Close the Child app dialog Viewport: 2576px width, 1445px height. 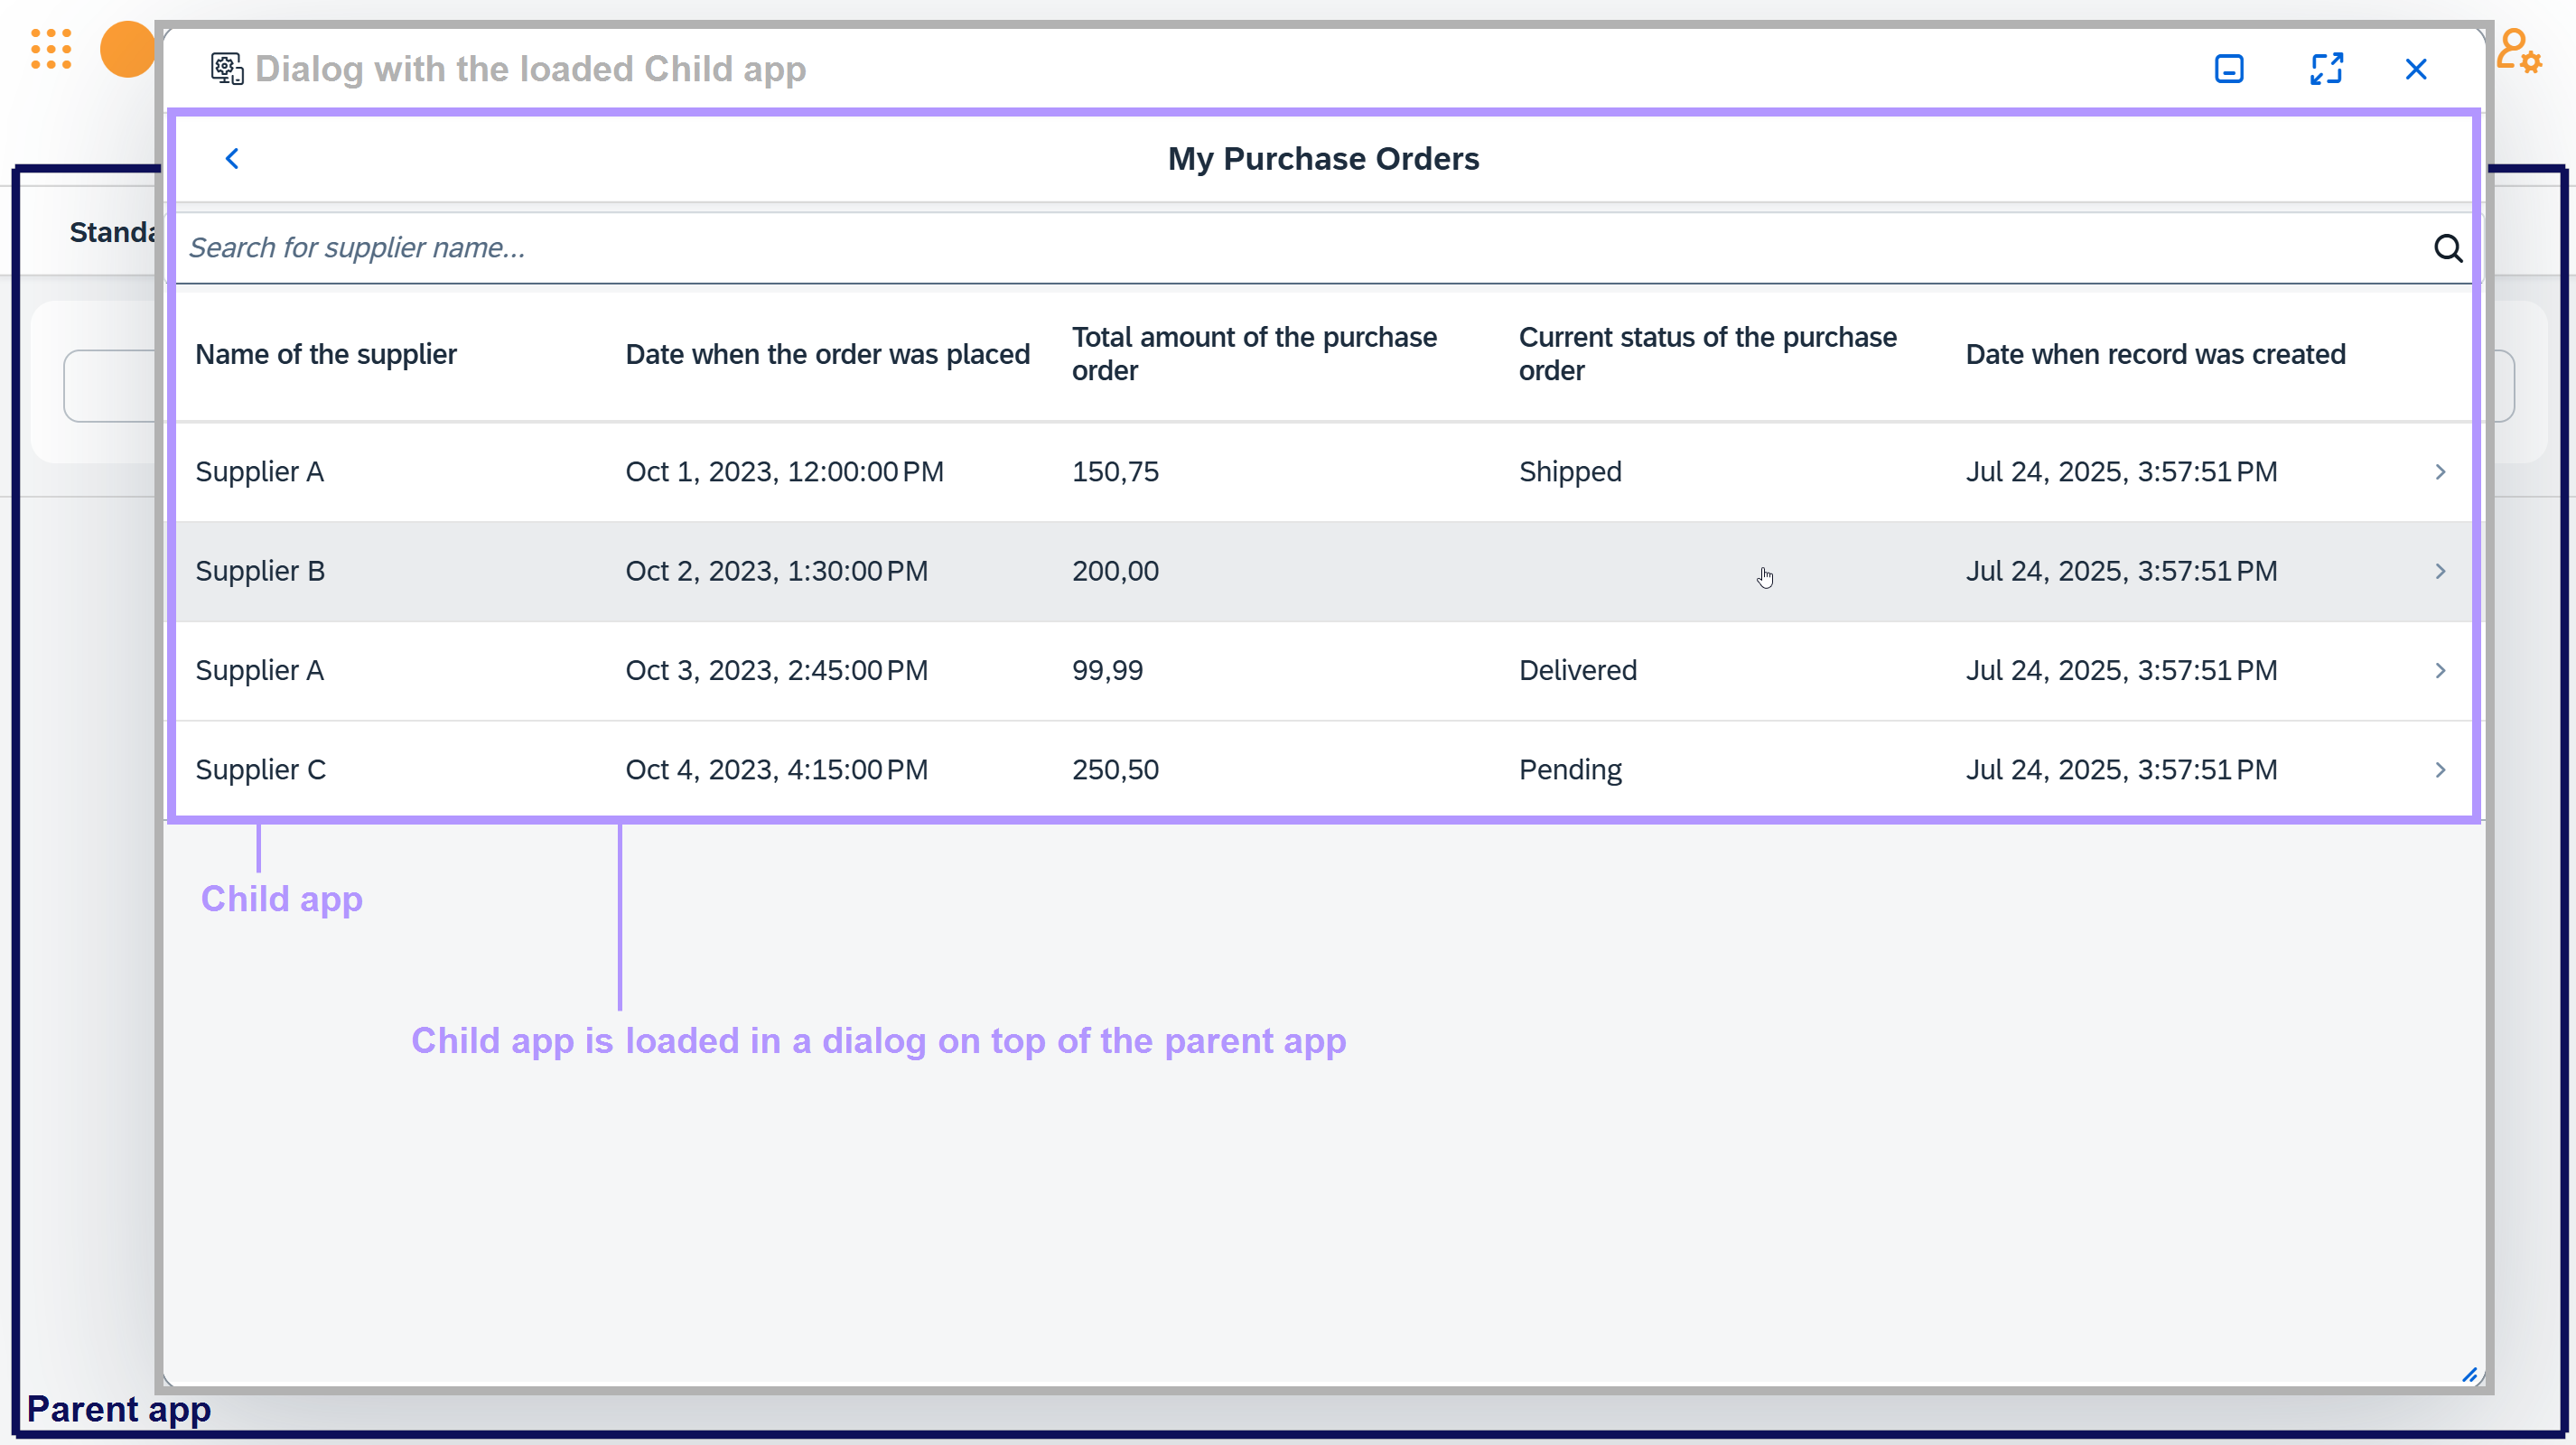2417,68
